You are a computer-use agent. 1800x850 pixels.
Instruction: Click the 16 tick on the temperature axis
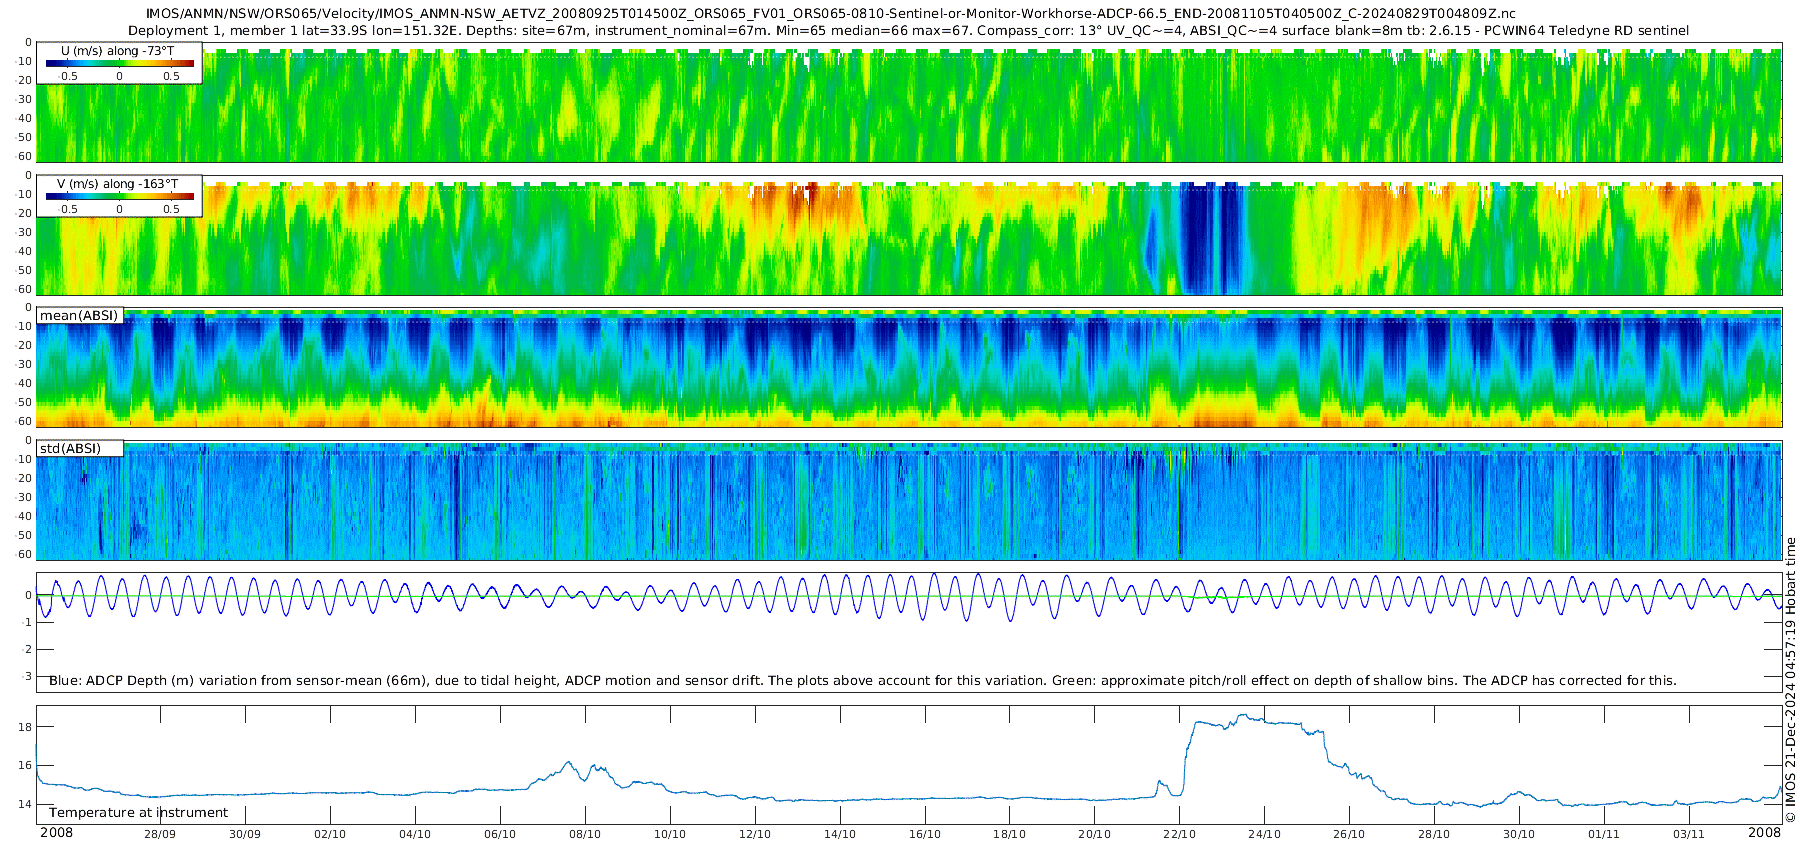26,766
